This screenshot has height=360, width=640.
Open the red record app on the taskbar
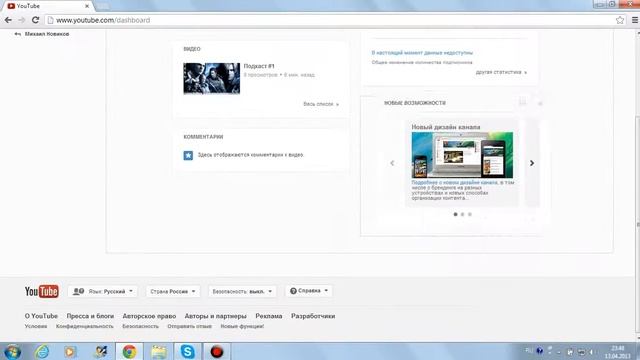(217, 351)
